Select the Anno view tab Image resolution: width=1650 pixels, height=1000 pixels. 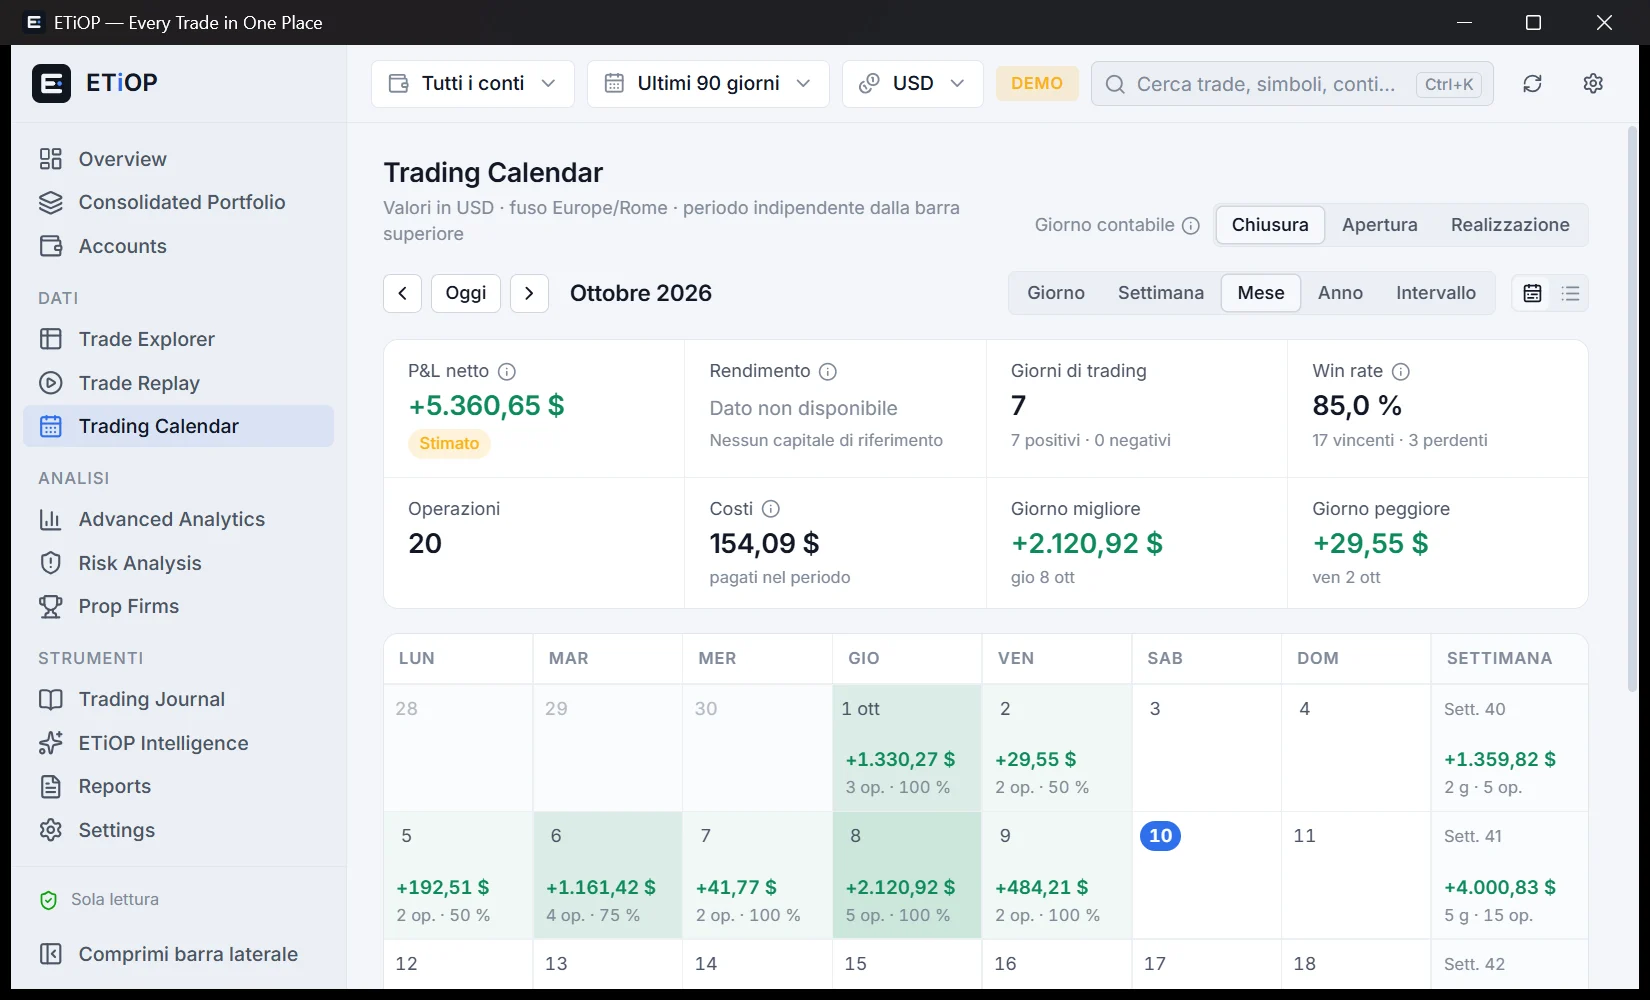pyautogui.click(x=1340, y=293)
